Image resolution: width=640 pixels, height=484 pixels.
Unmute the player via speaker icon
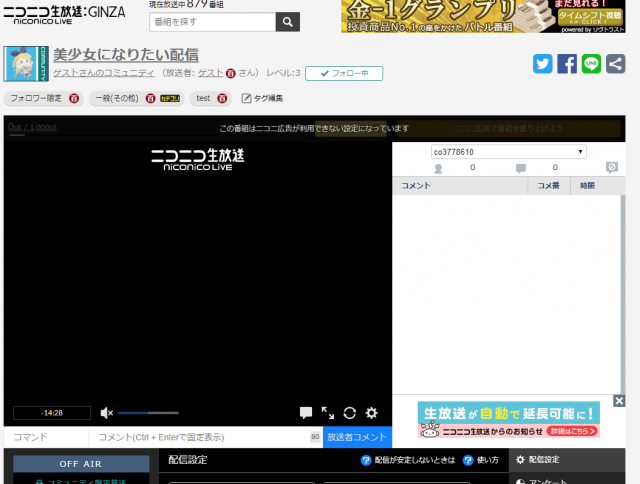107,413
